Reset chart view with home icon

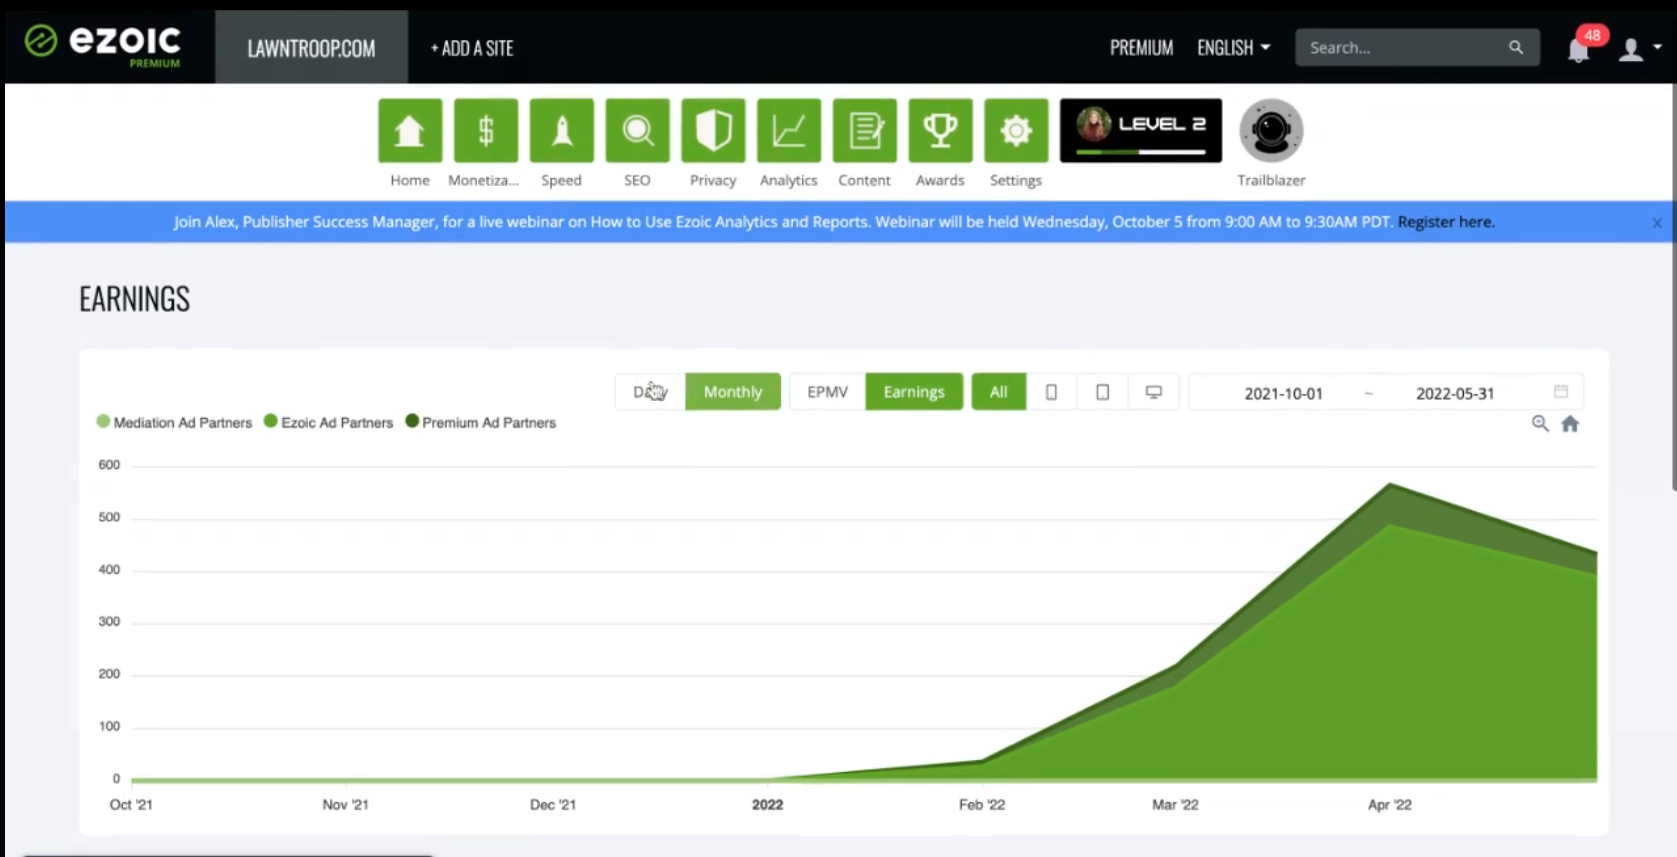click(1570, 424)
